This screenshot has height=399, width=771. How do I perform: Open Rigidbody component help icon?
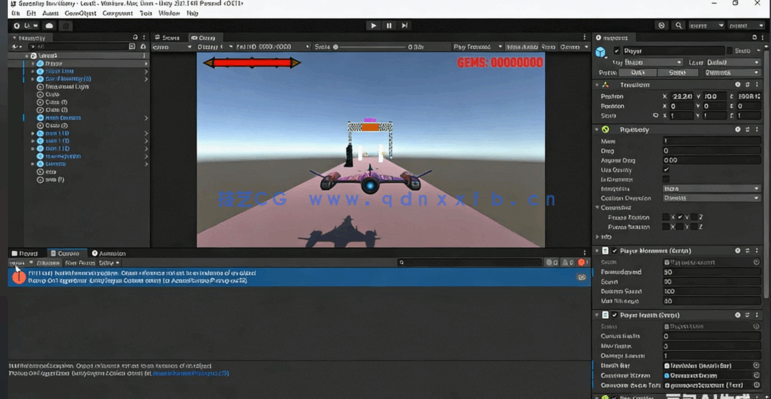738,129
